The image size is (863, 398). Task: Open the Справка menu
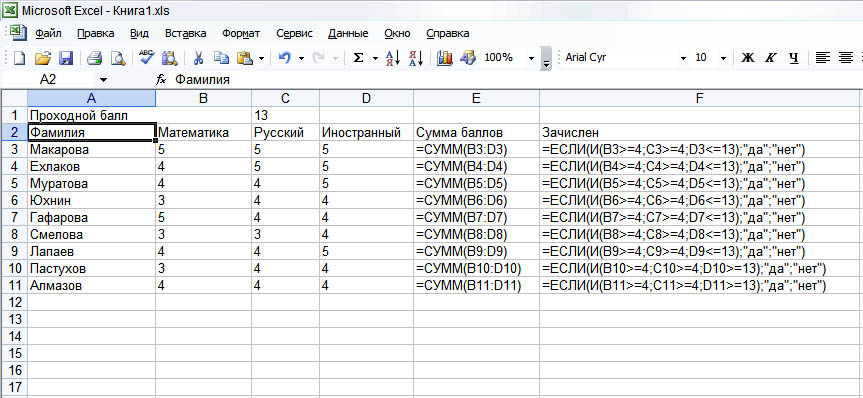pyautogui.click(x=448, y=33)
